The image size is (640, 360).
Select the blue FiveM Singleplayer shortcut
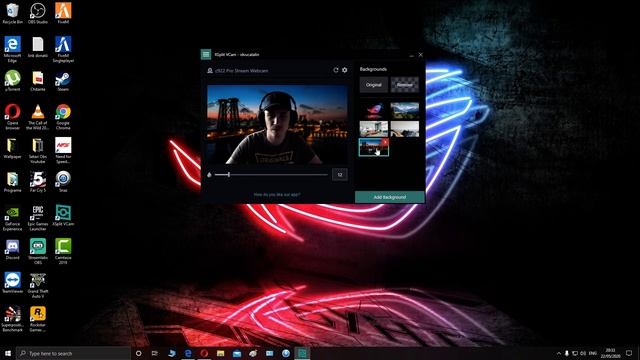(x=63, y=49)
